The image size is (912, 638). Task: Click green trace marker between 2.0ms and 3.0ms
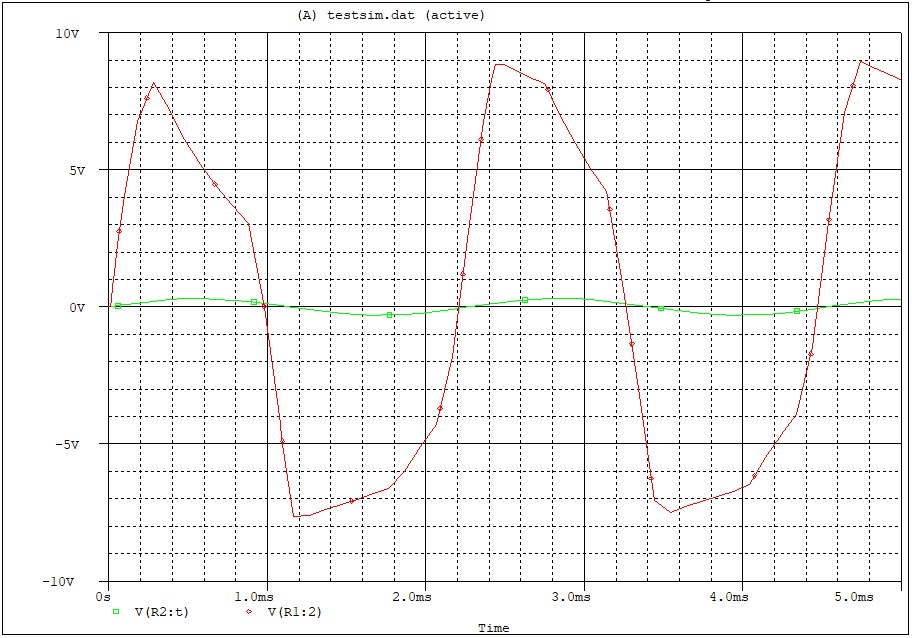pyautogui.click(x=524, y=300)
